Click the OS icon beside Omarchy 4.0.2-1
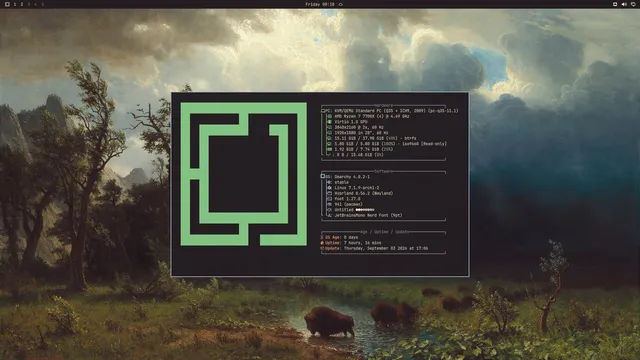Viewport: 640px width, 360px height. click(323, 176)
